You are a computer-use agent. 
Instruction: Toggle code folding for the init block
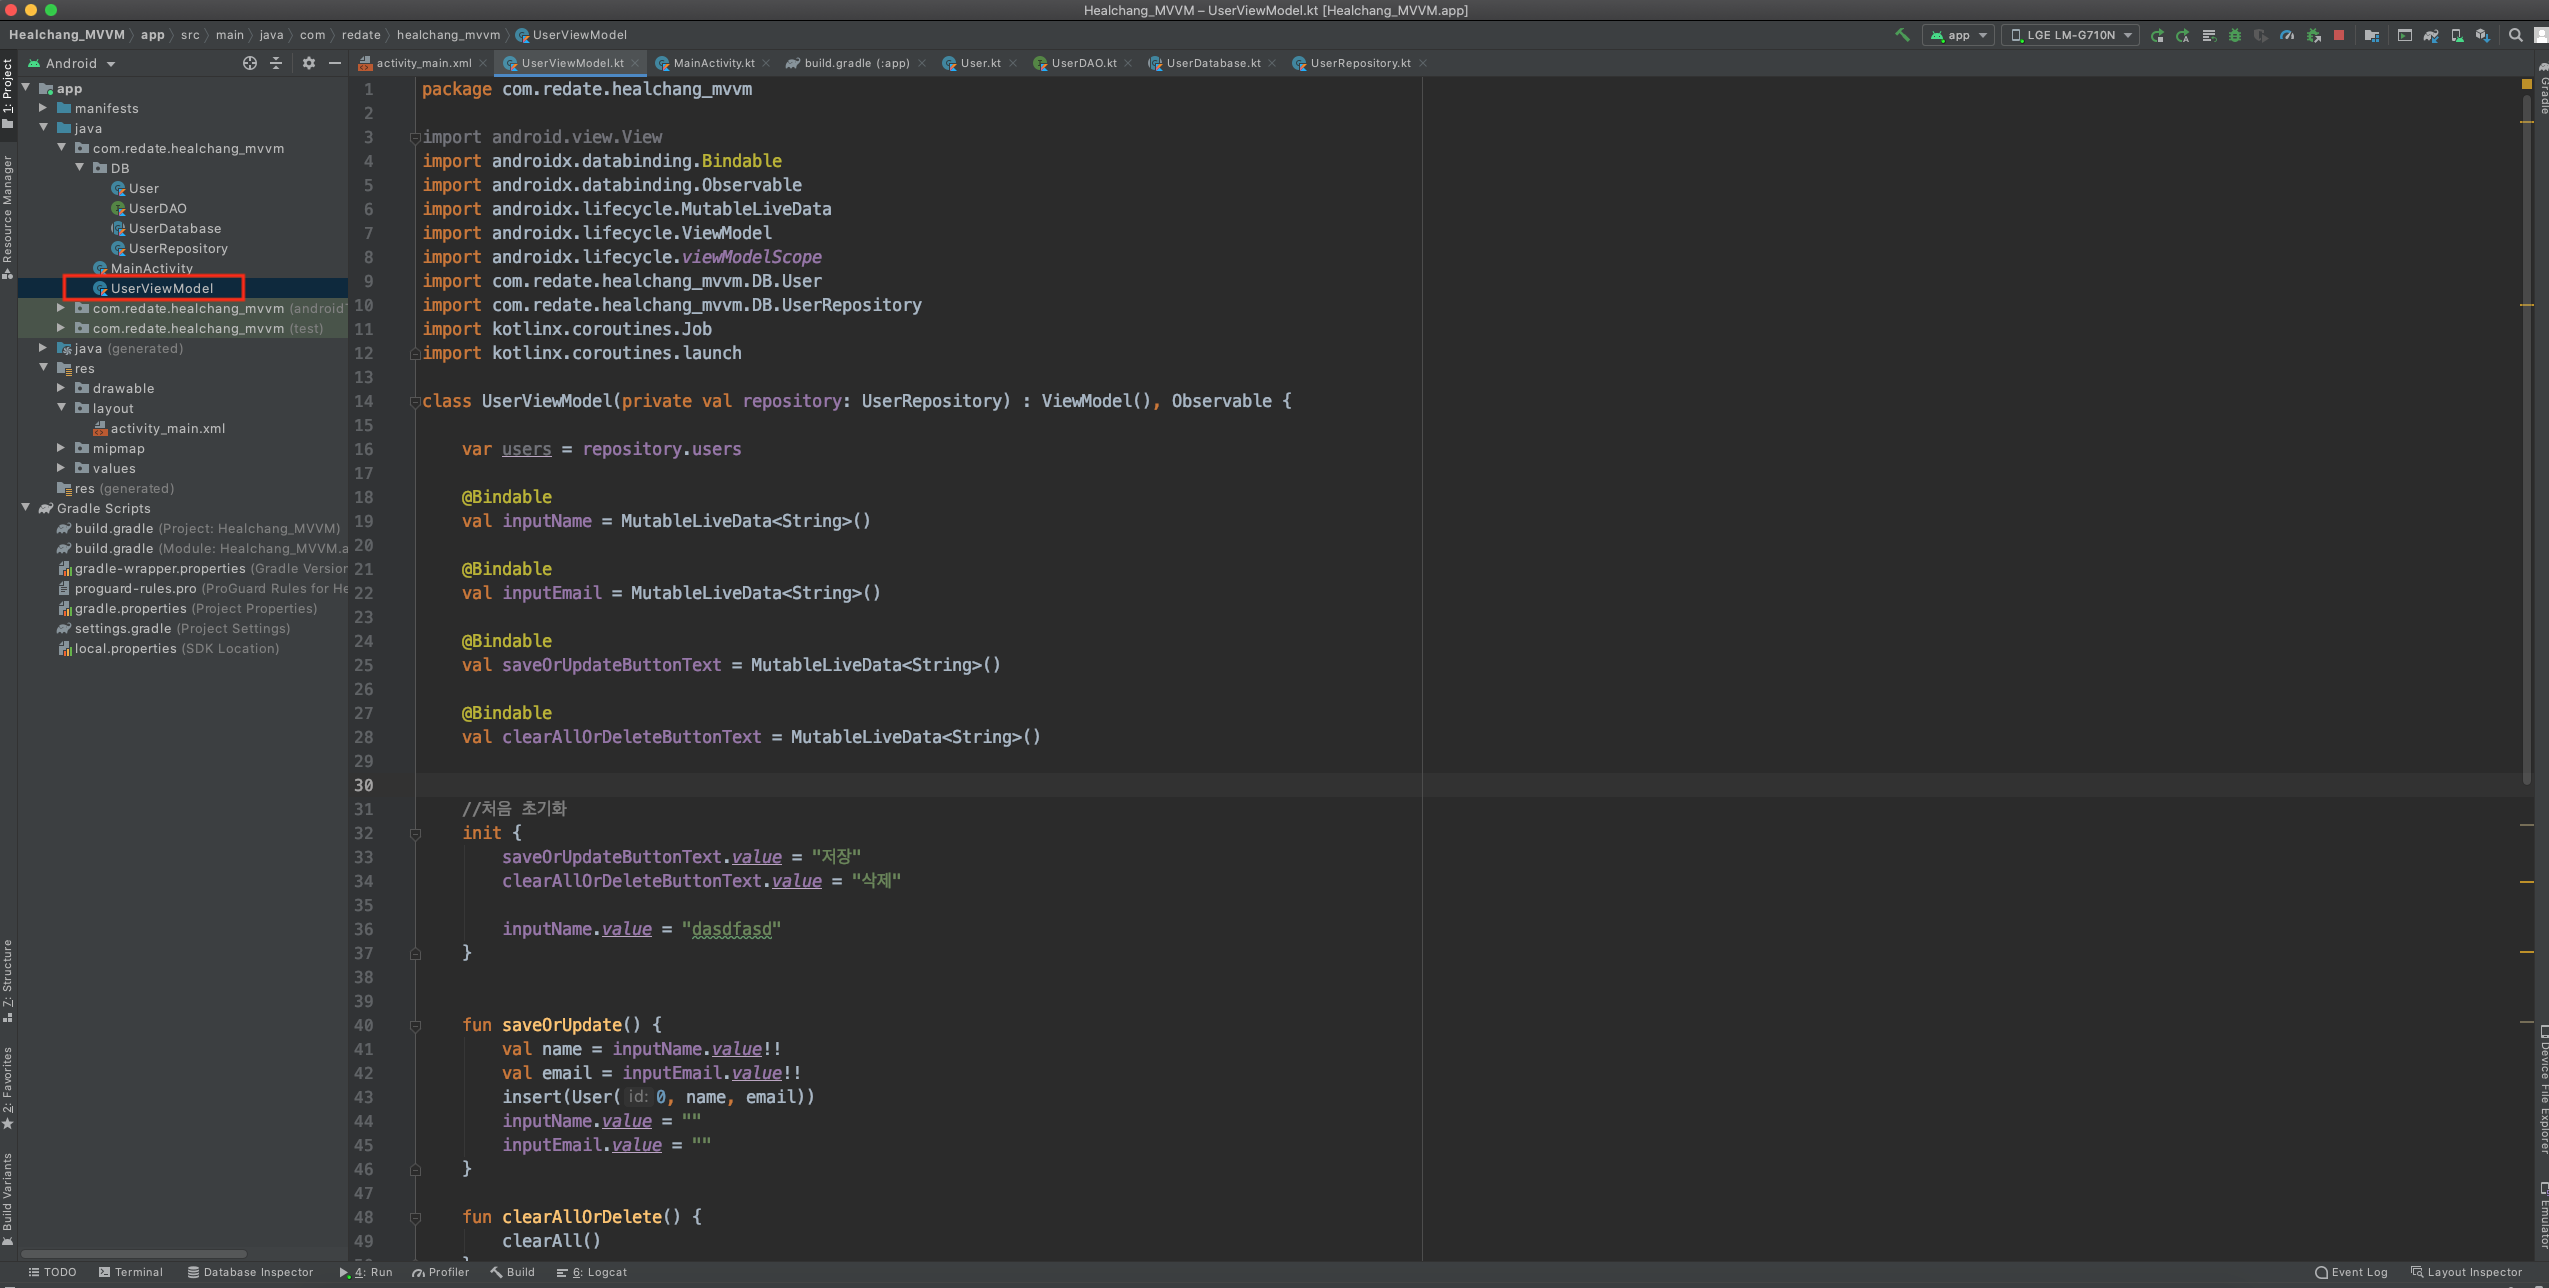pyautogui.click(x=415, y=833)
